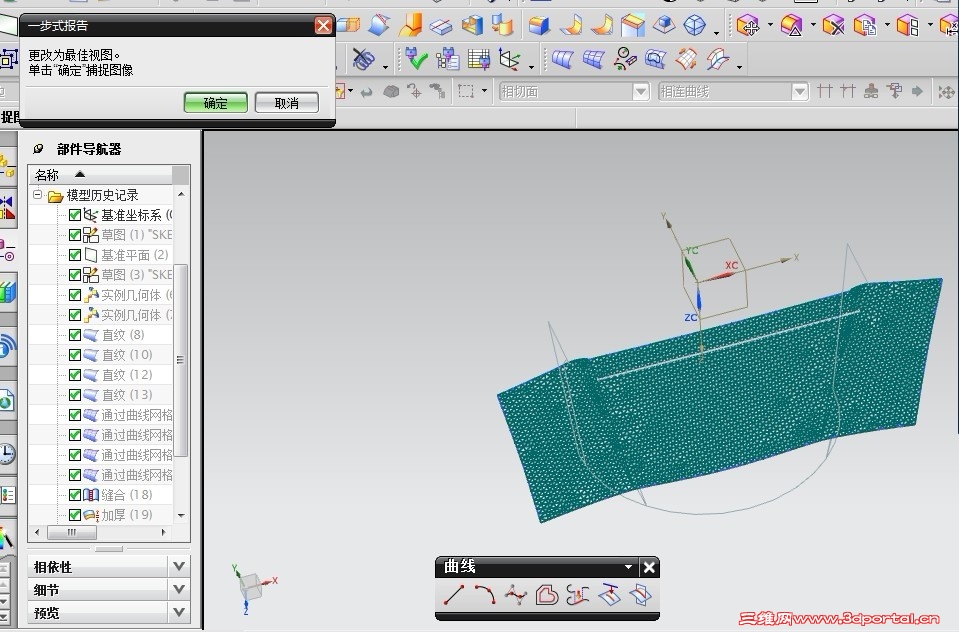Uncheck the 直纹 (13) checkbox
Screen dimensions: 959x632
coord(75,395)
